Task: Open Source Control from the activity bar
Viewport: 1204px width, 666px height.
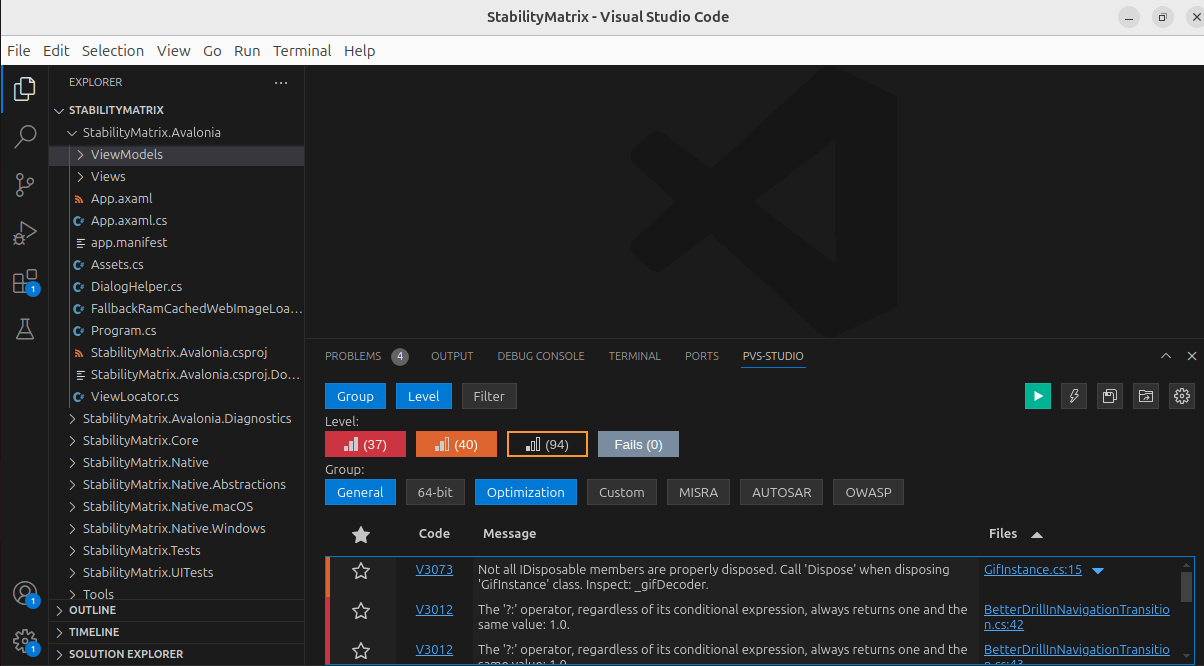Action: pos(25,184)
